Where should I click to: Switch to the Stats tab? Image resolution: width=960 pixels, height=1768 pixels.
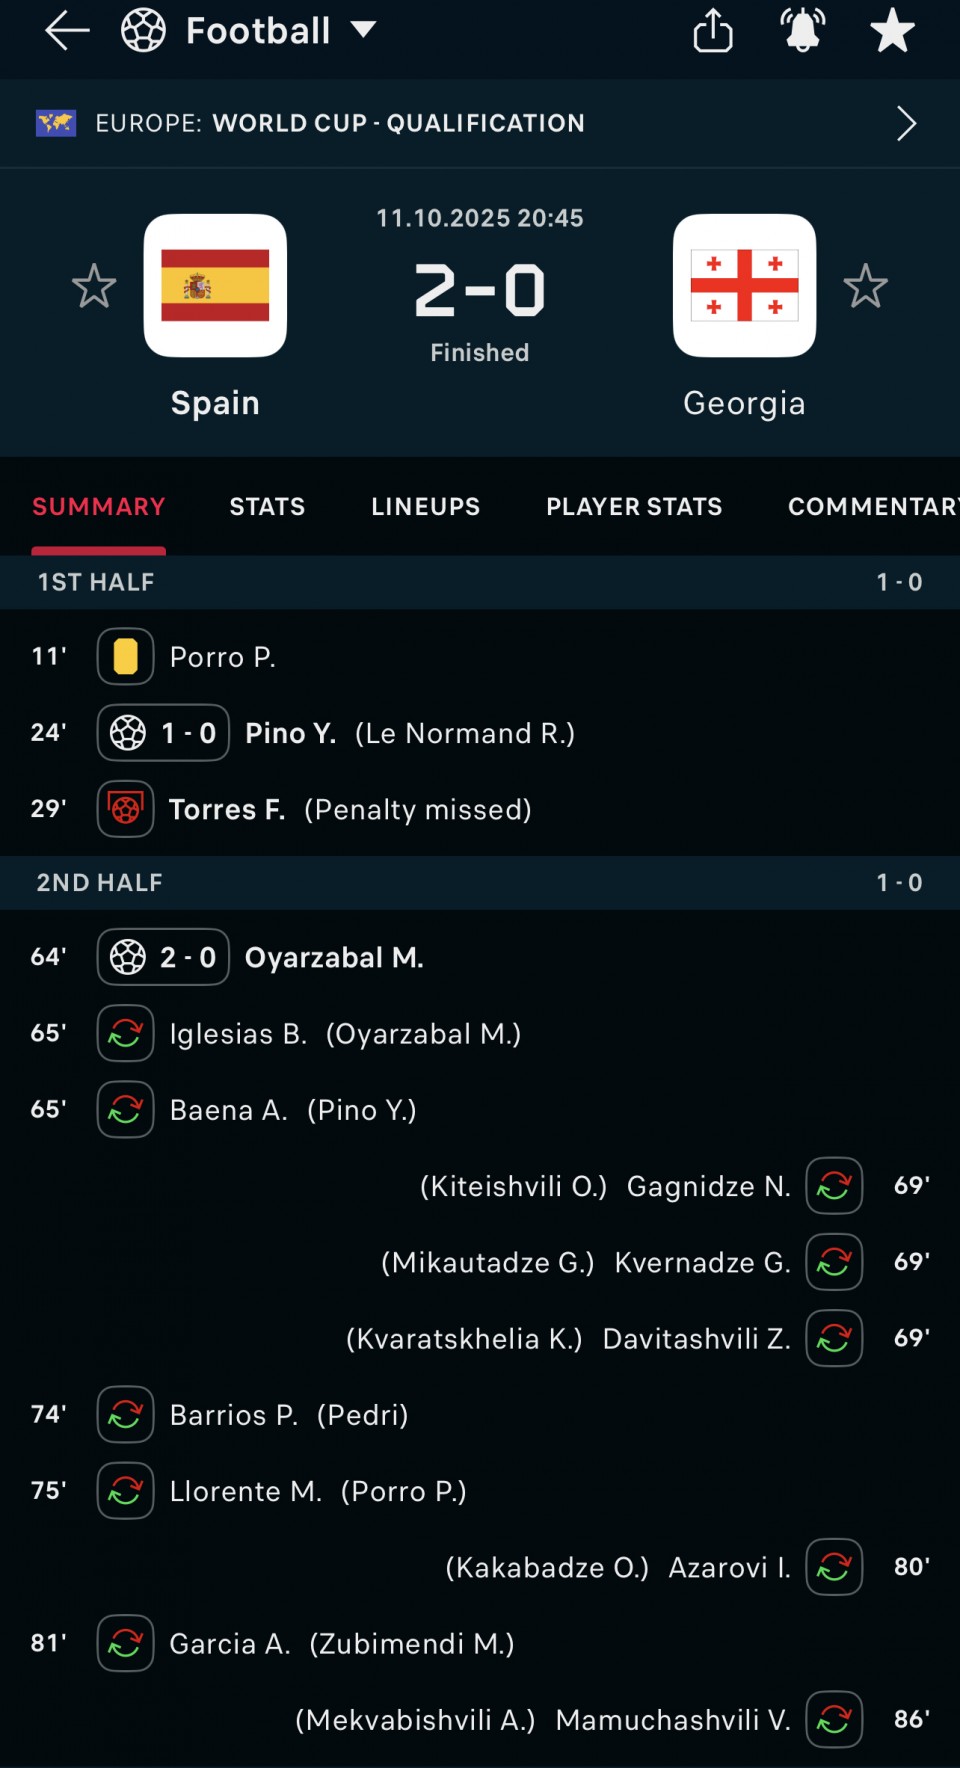point(267,507)
